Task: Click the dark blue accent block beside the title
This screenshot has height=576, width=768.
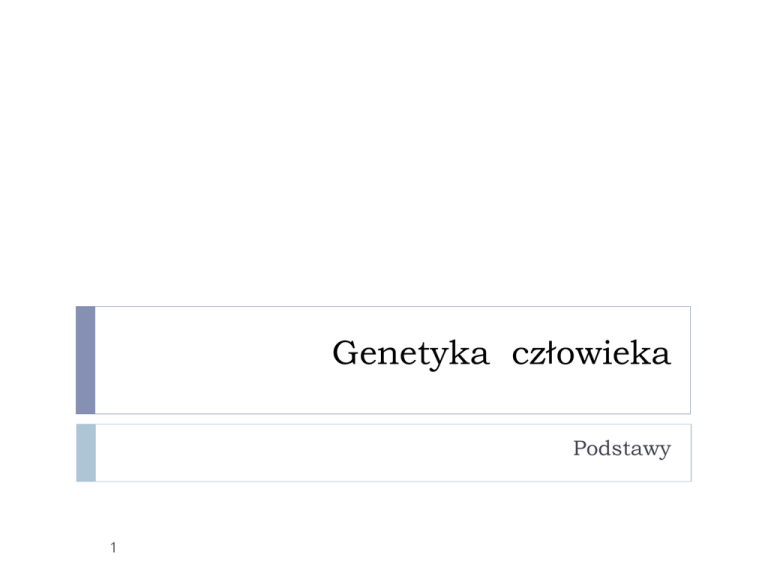Action: point(85,360)
